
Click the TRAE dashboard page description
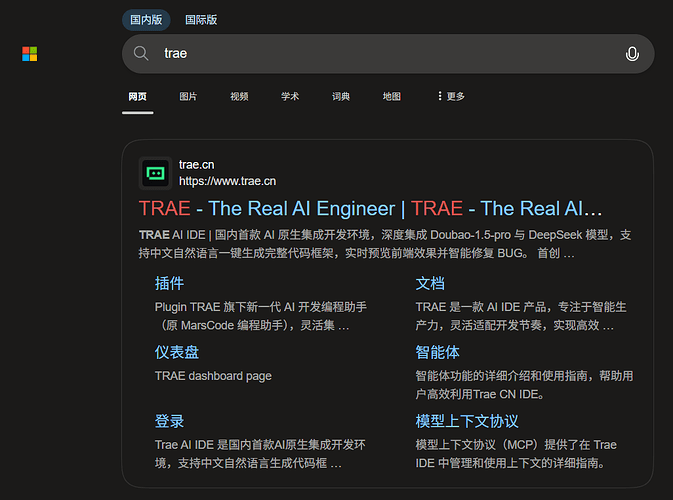point(213,376)
